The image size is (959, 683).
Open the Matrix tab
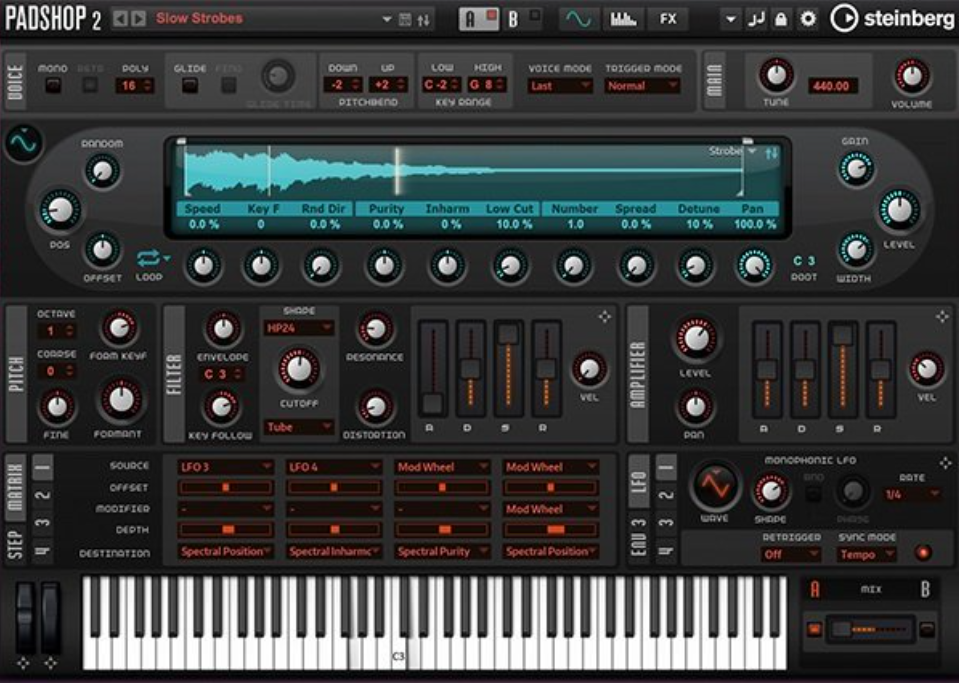pos(15,487)
